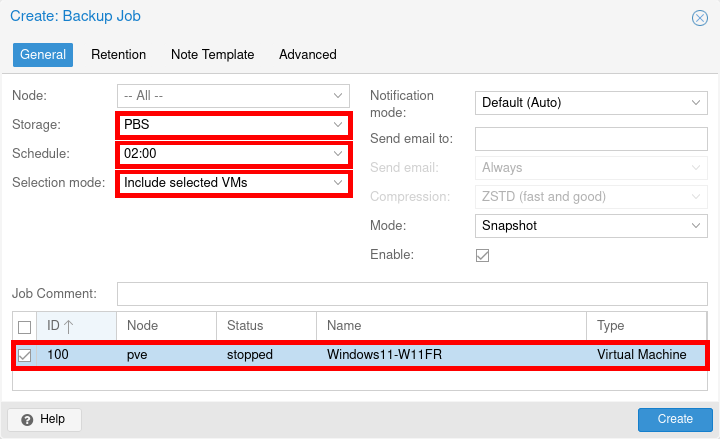
Task: Uncheck VM 100 row checkbox
Action: 25,355
